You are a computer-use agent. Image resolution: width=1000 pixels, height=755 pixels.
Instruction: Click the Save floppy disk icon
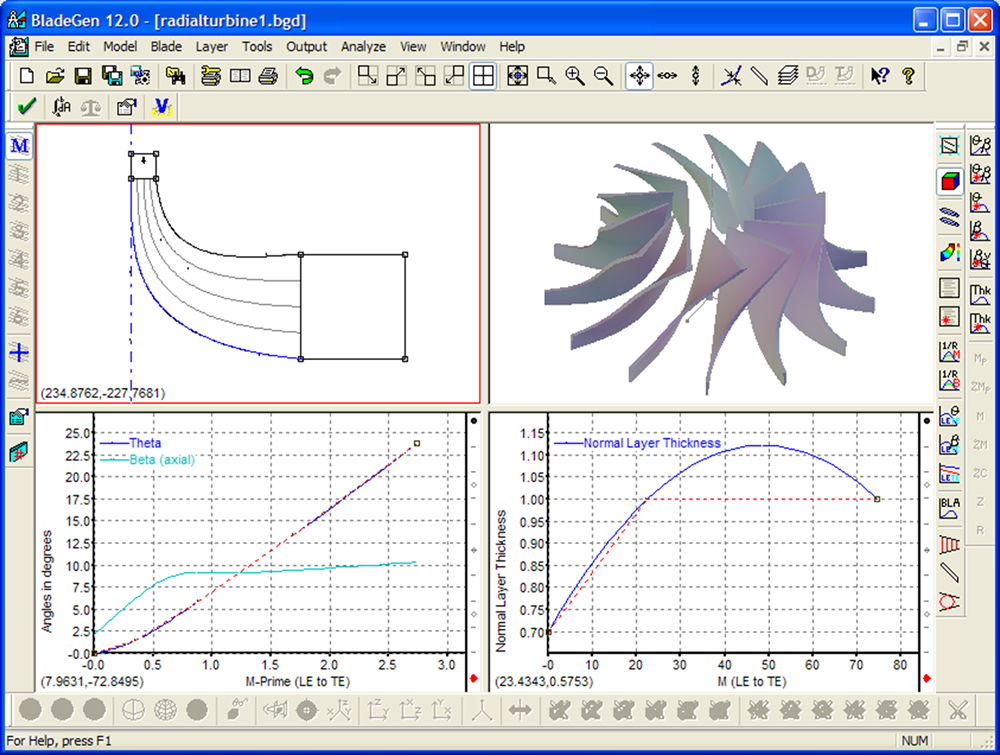pos(84,76)
